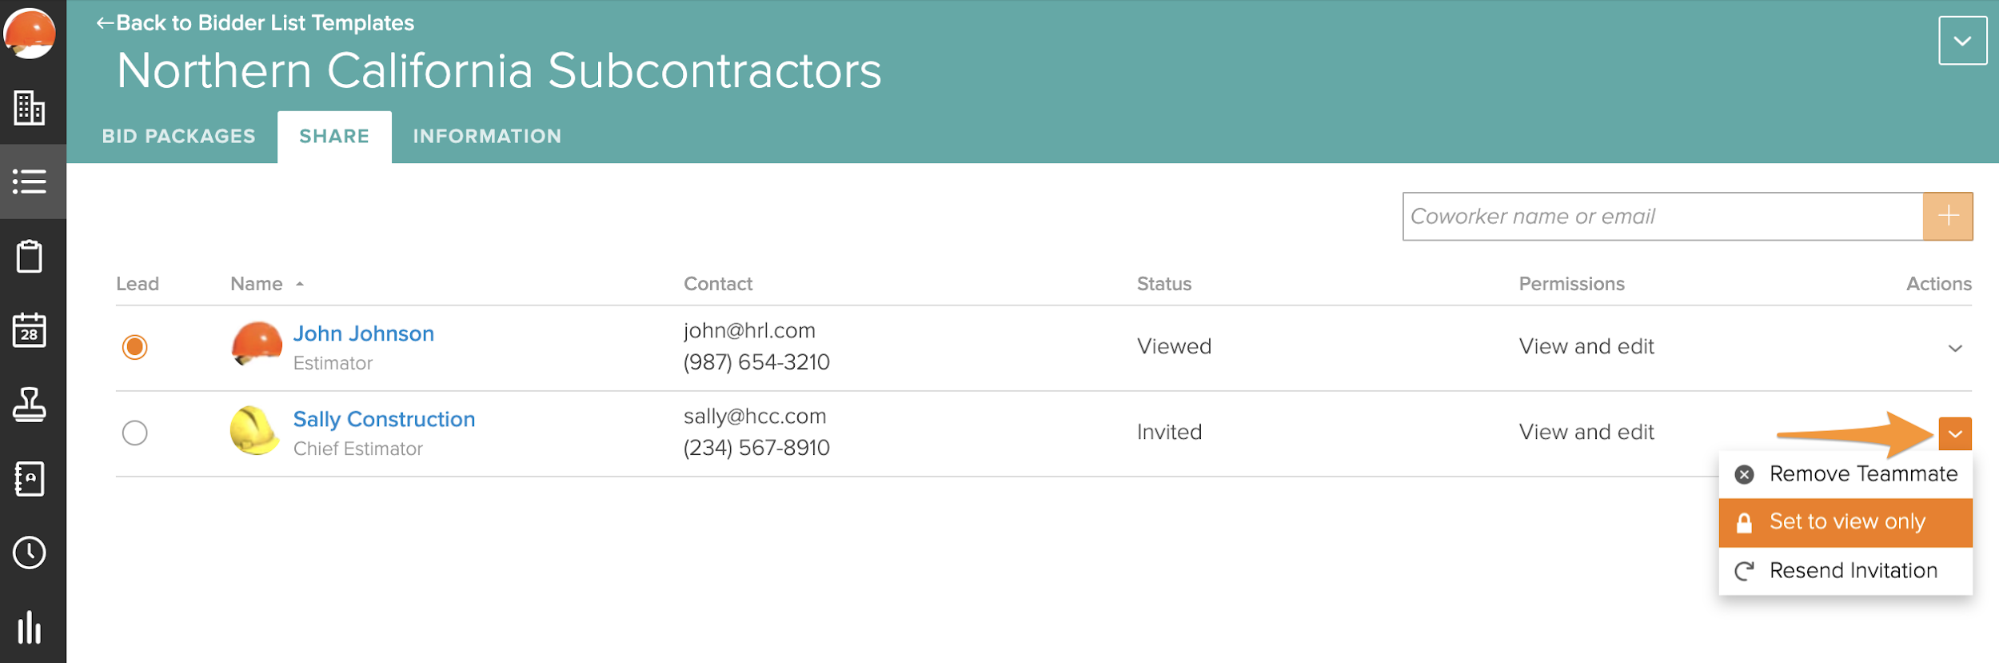1999x663 pixels.
Task: Open the top-right header dropdown
Action: coord(1962,41)
